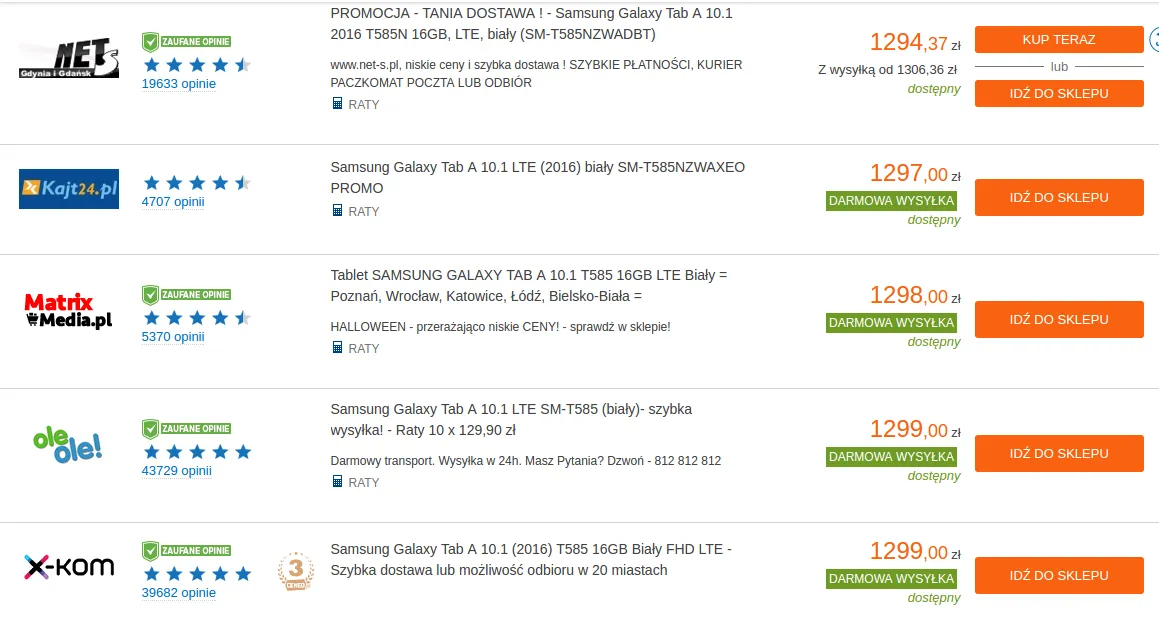Click Zaufane Opinie badge for Matrix Media
This screenshot has height=624, width=1159.
[x=187, y=294]
